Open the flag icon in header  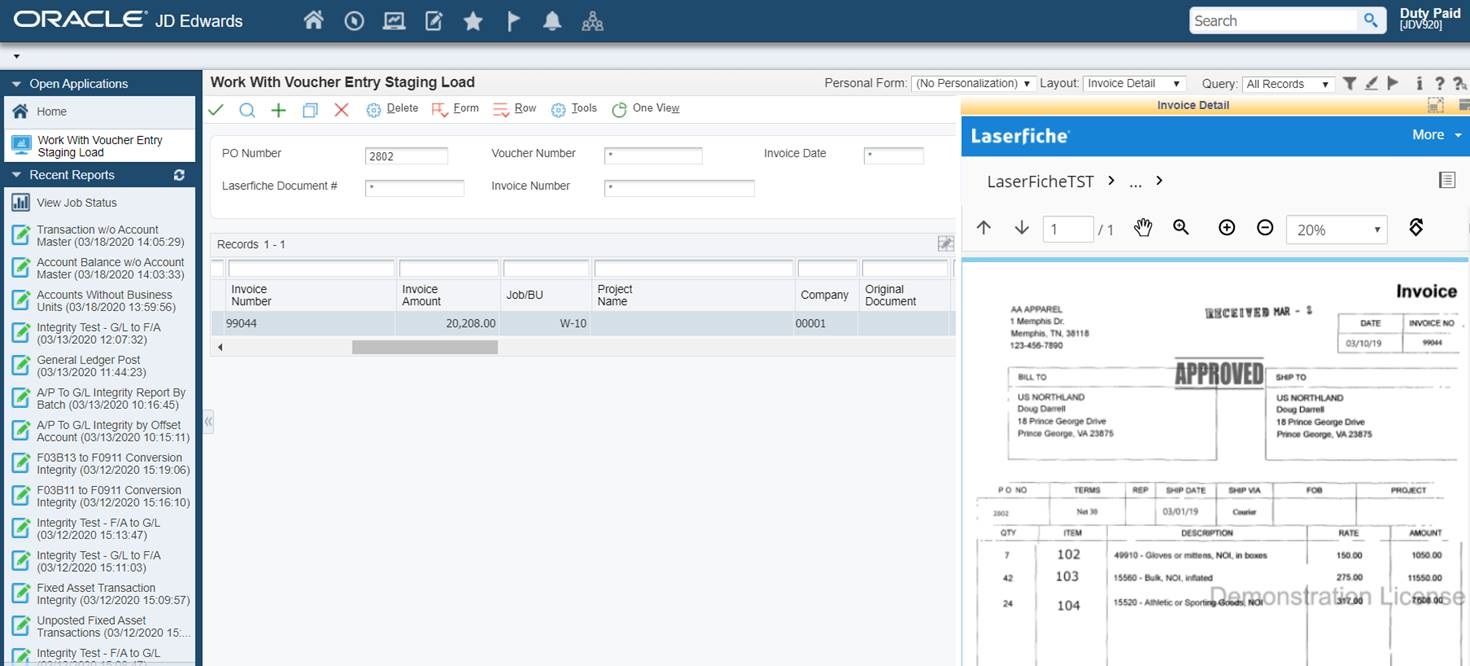click(513, 20)
